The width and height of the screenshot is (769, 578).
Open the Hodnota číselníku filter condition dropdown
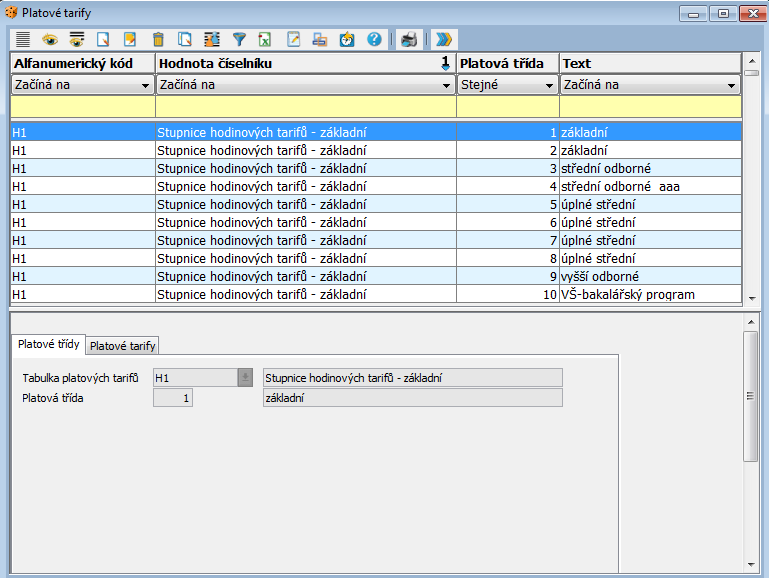click(x=446, y=85)
